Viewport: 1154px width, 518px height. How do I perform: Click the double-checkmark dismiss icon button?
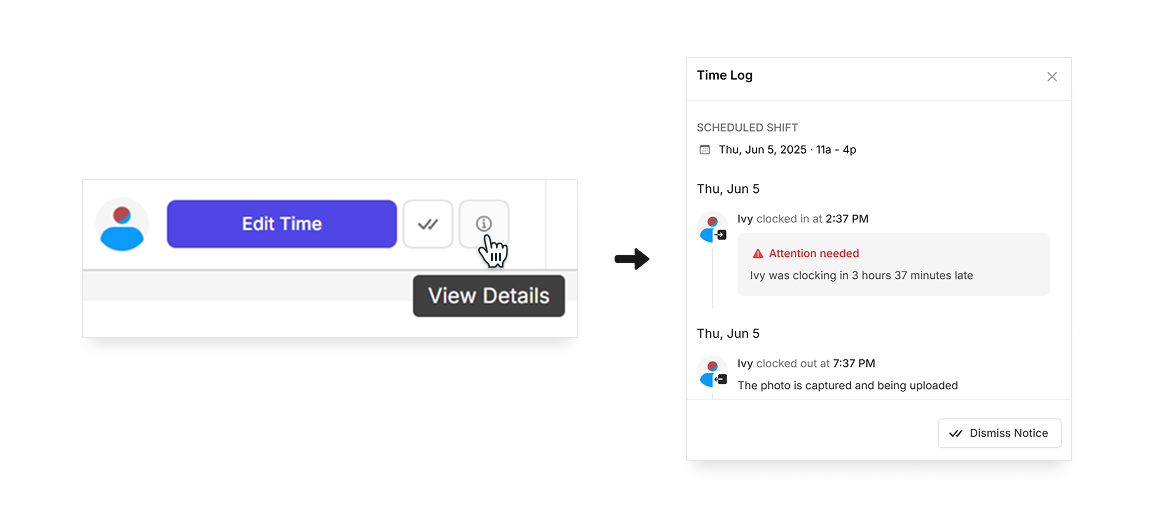428,224
